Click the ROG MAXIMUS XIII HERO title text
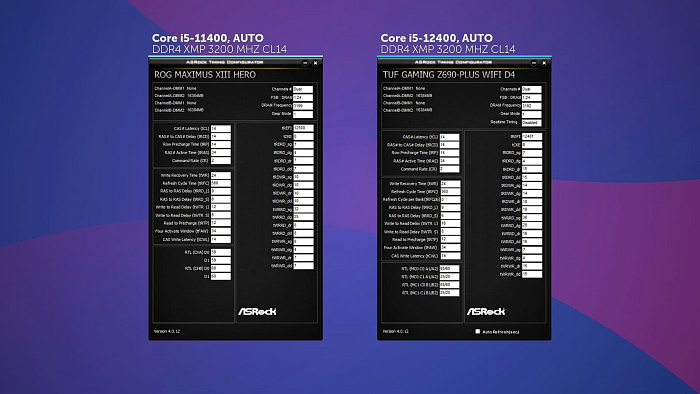Screen dimensions: 700x394 click(x=205, y=75)
